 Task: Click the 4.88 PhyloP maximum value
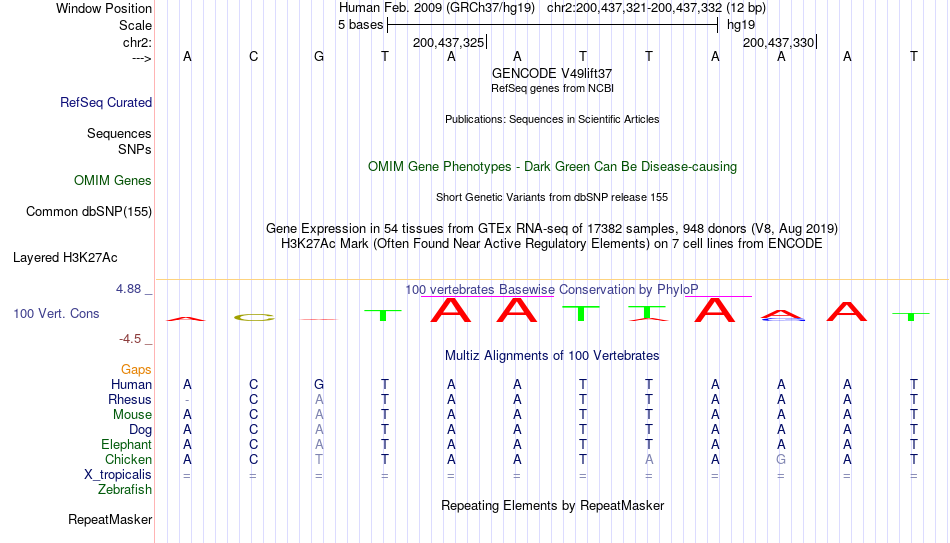coord(128,289)
